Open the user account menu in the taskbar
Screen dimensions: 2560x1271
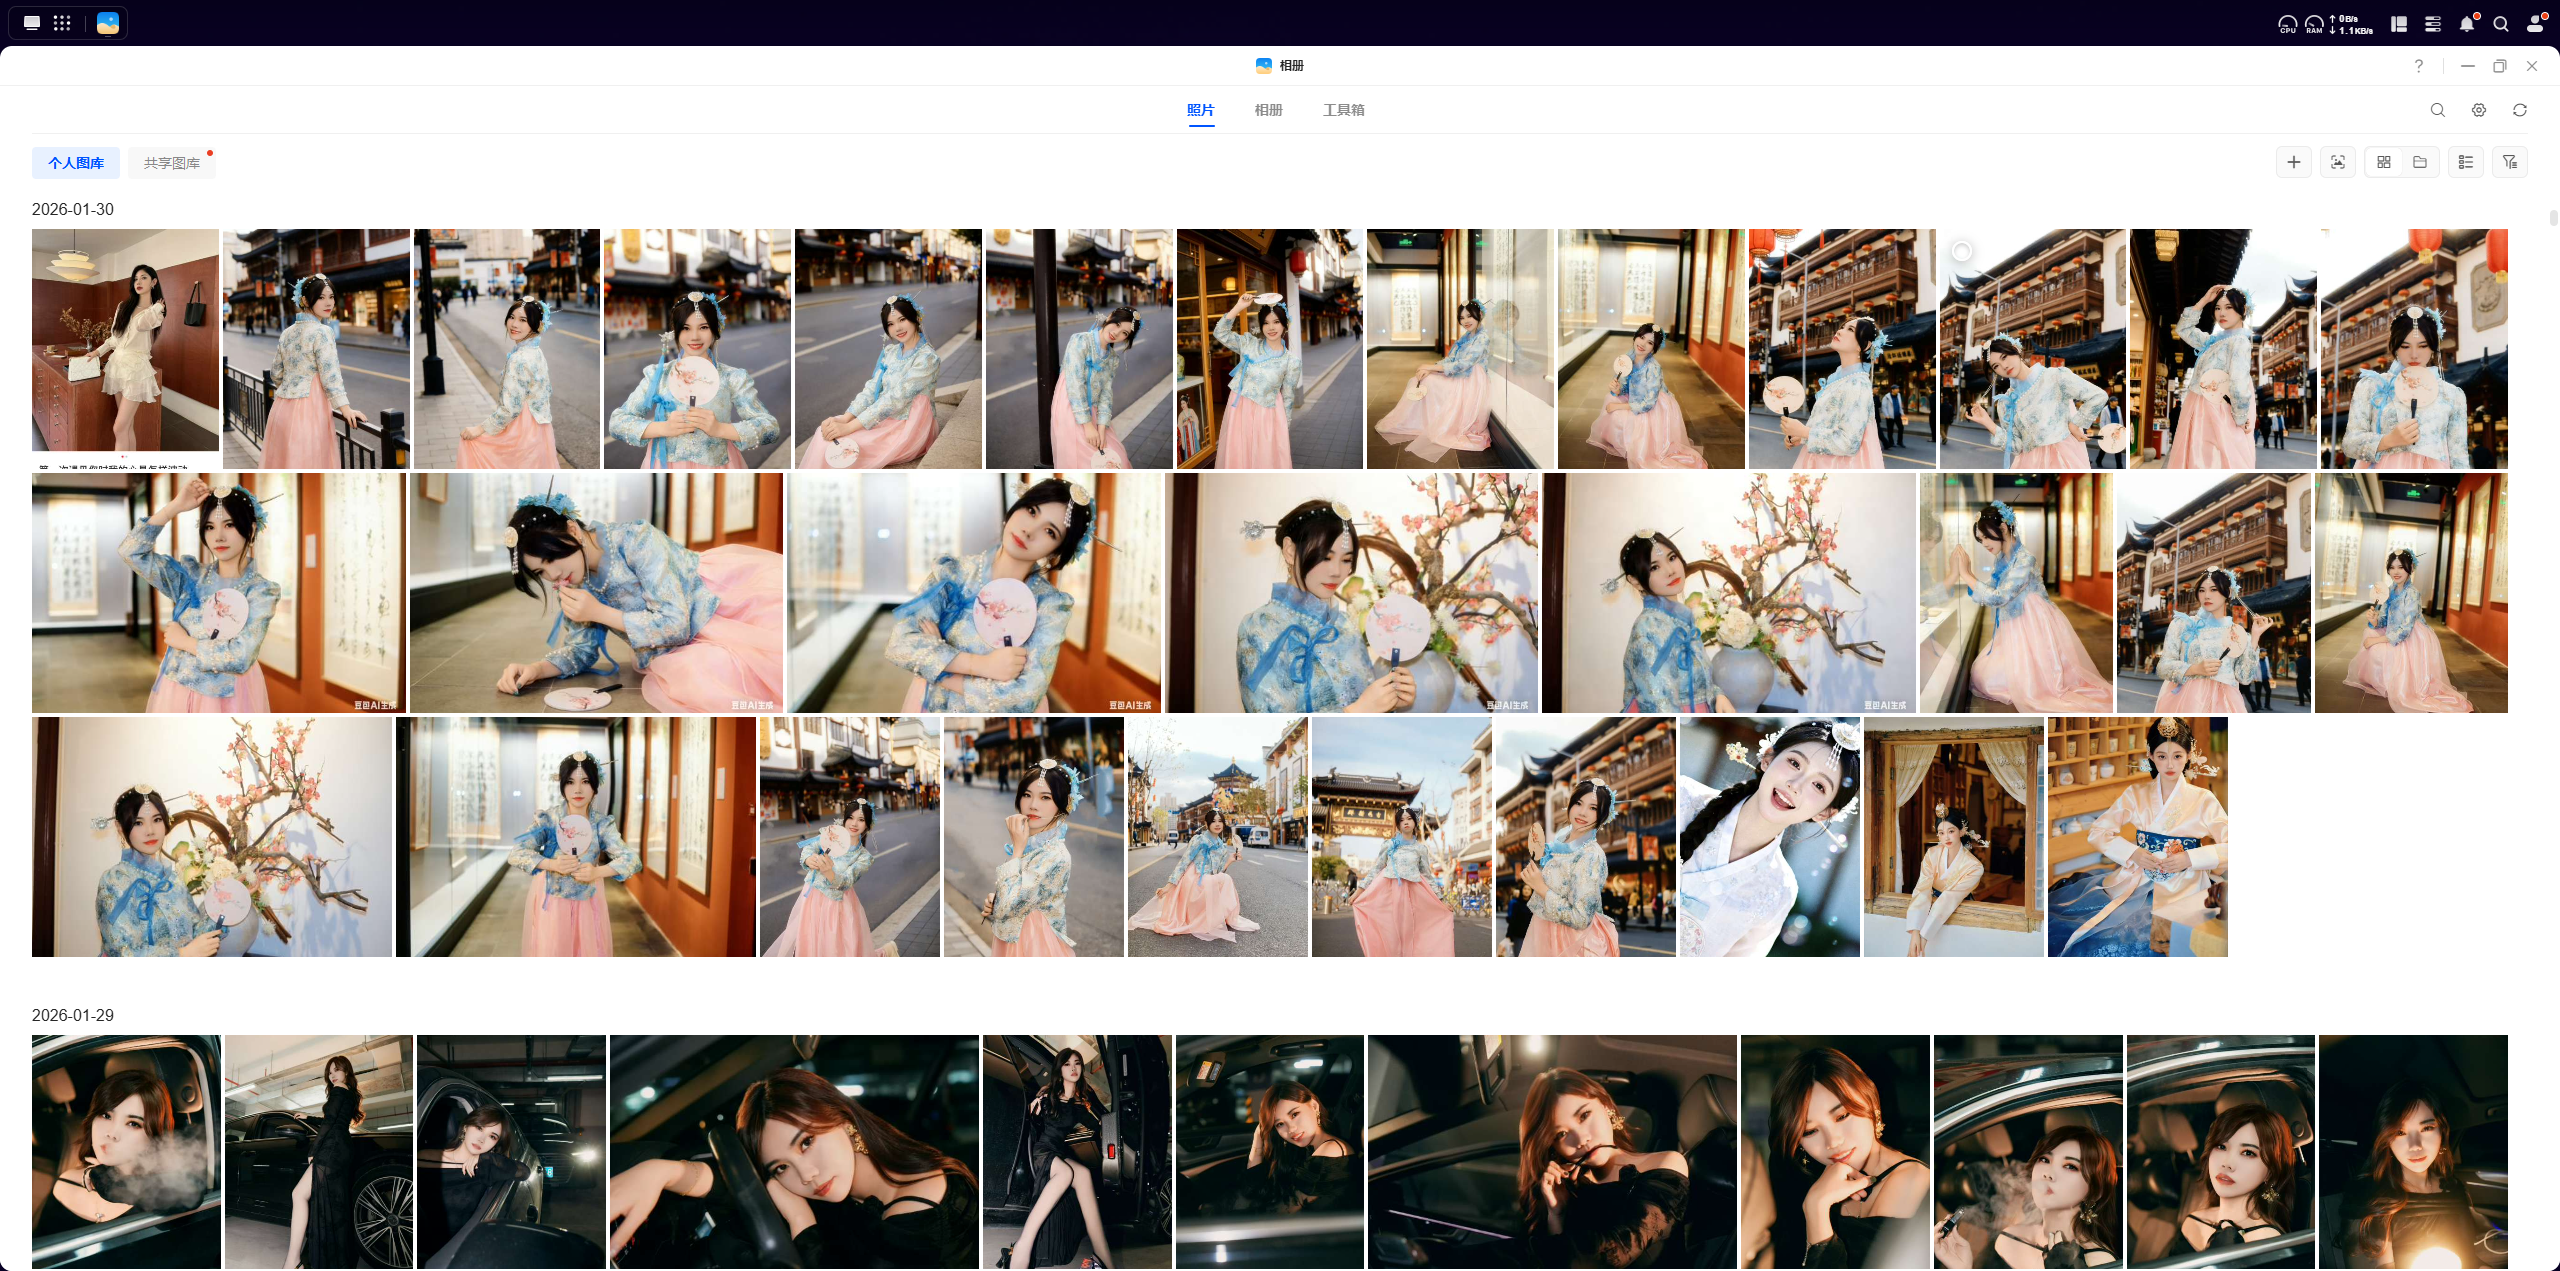point(2534,24)
